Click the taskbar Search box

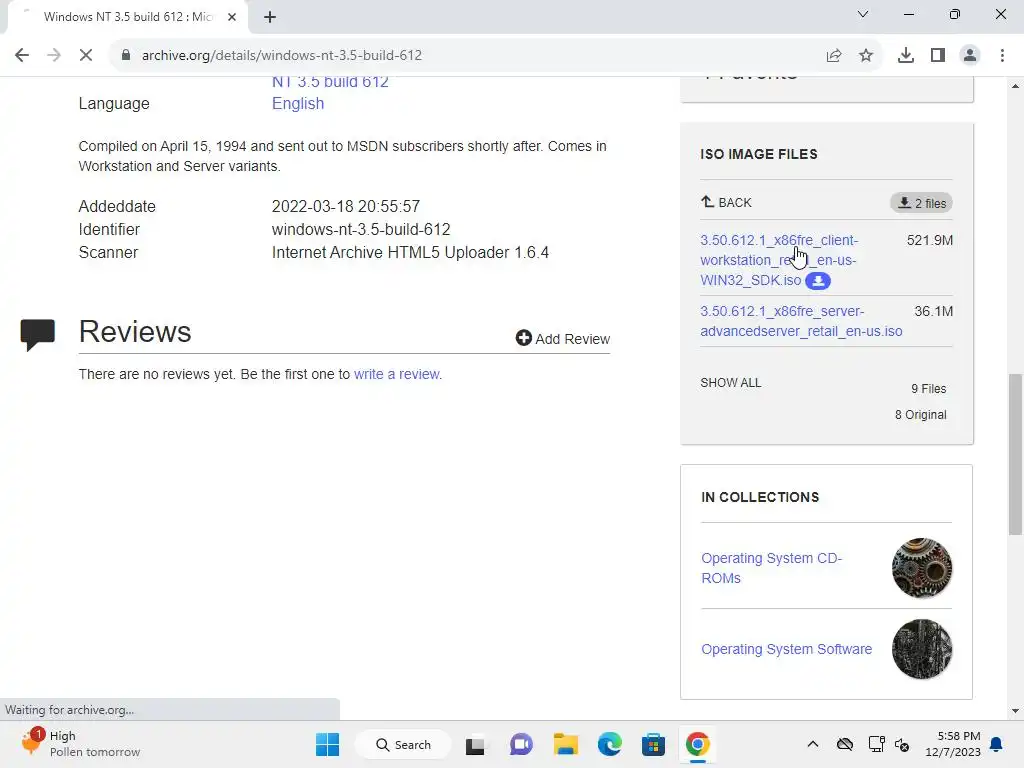403,744
